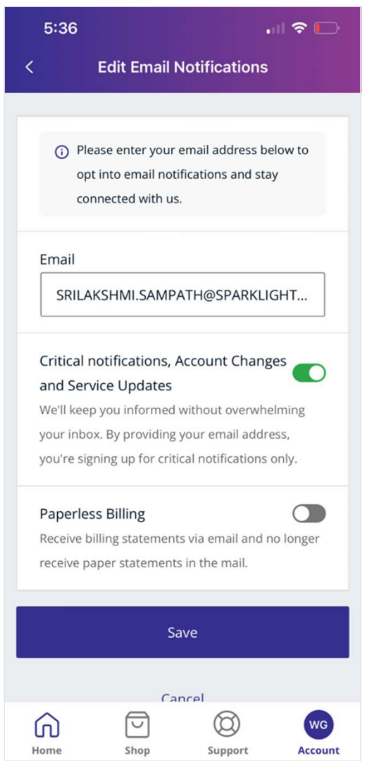Select the Shop tab label
Screen dimensions: 369x770
click(x=137, y=751)
